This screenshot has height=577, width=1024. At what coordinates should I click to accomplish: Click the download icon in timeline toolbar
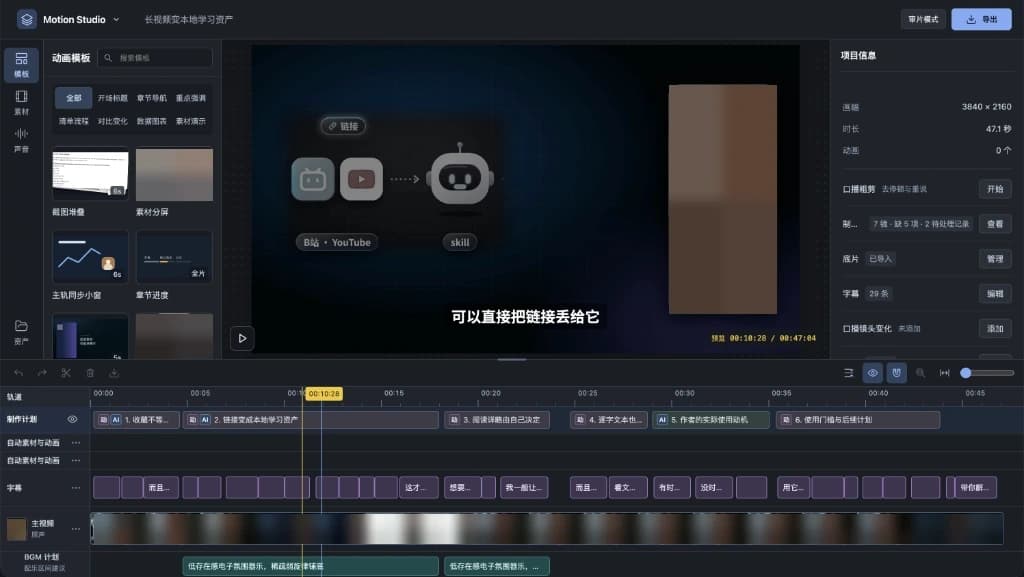point(114,373)
